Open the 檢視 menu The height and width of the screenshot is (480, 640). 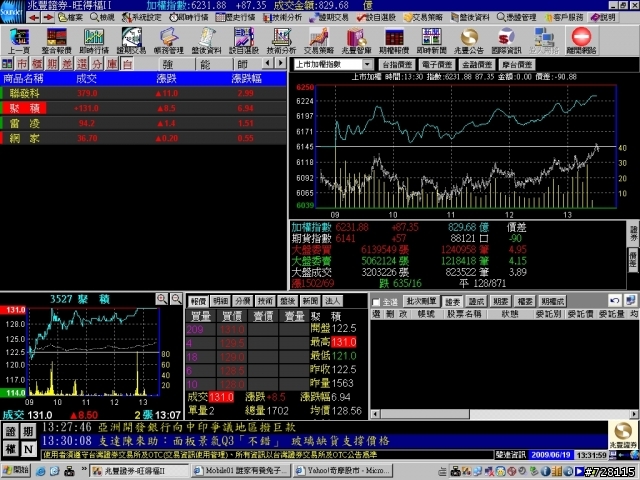pyautogui.click(x=103, y=18)
